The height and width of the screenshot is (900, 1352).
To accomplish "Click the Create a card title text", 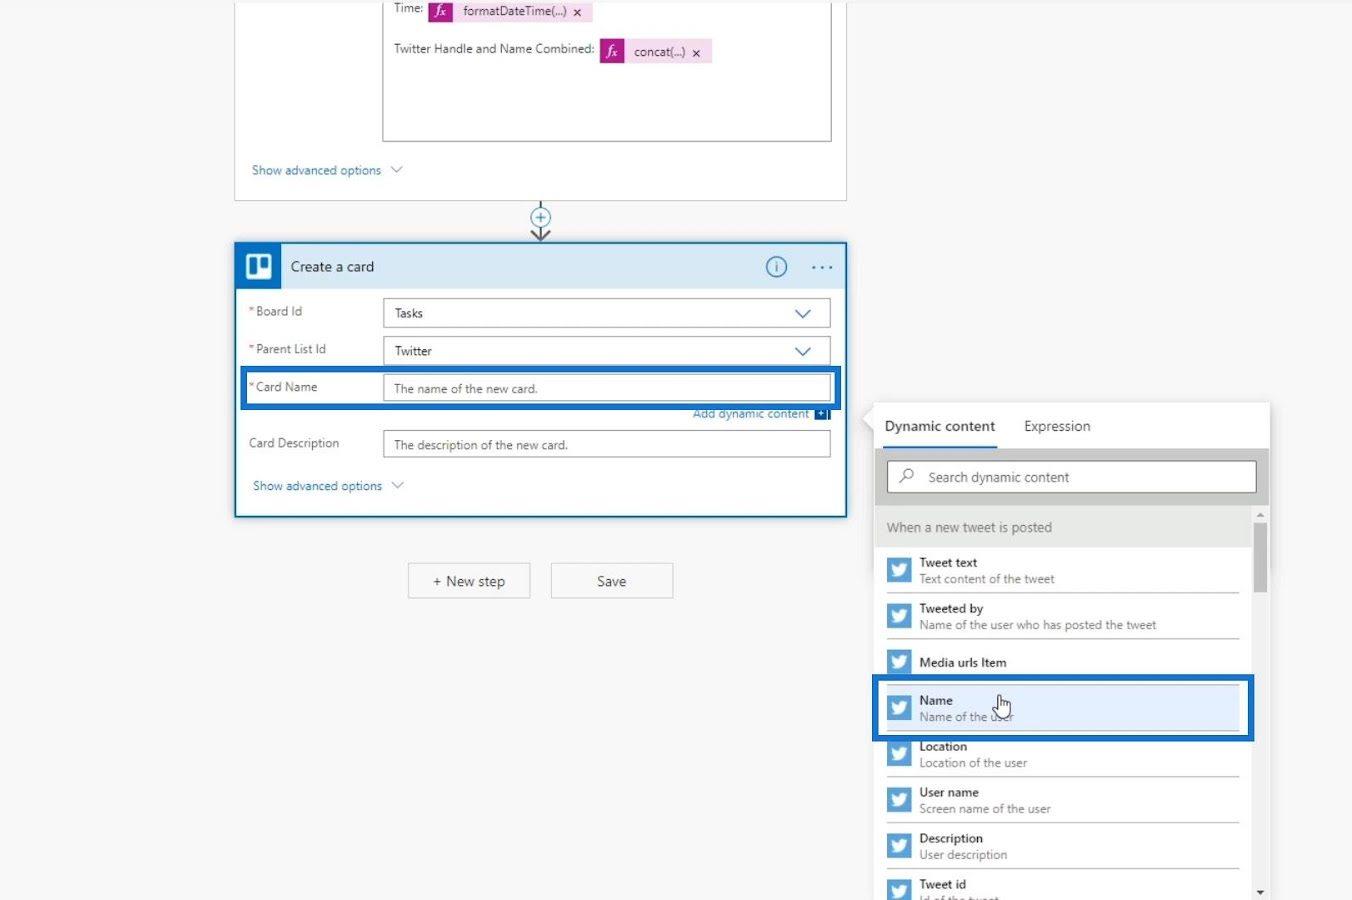I will click(332, 267).
